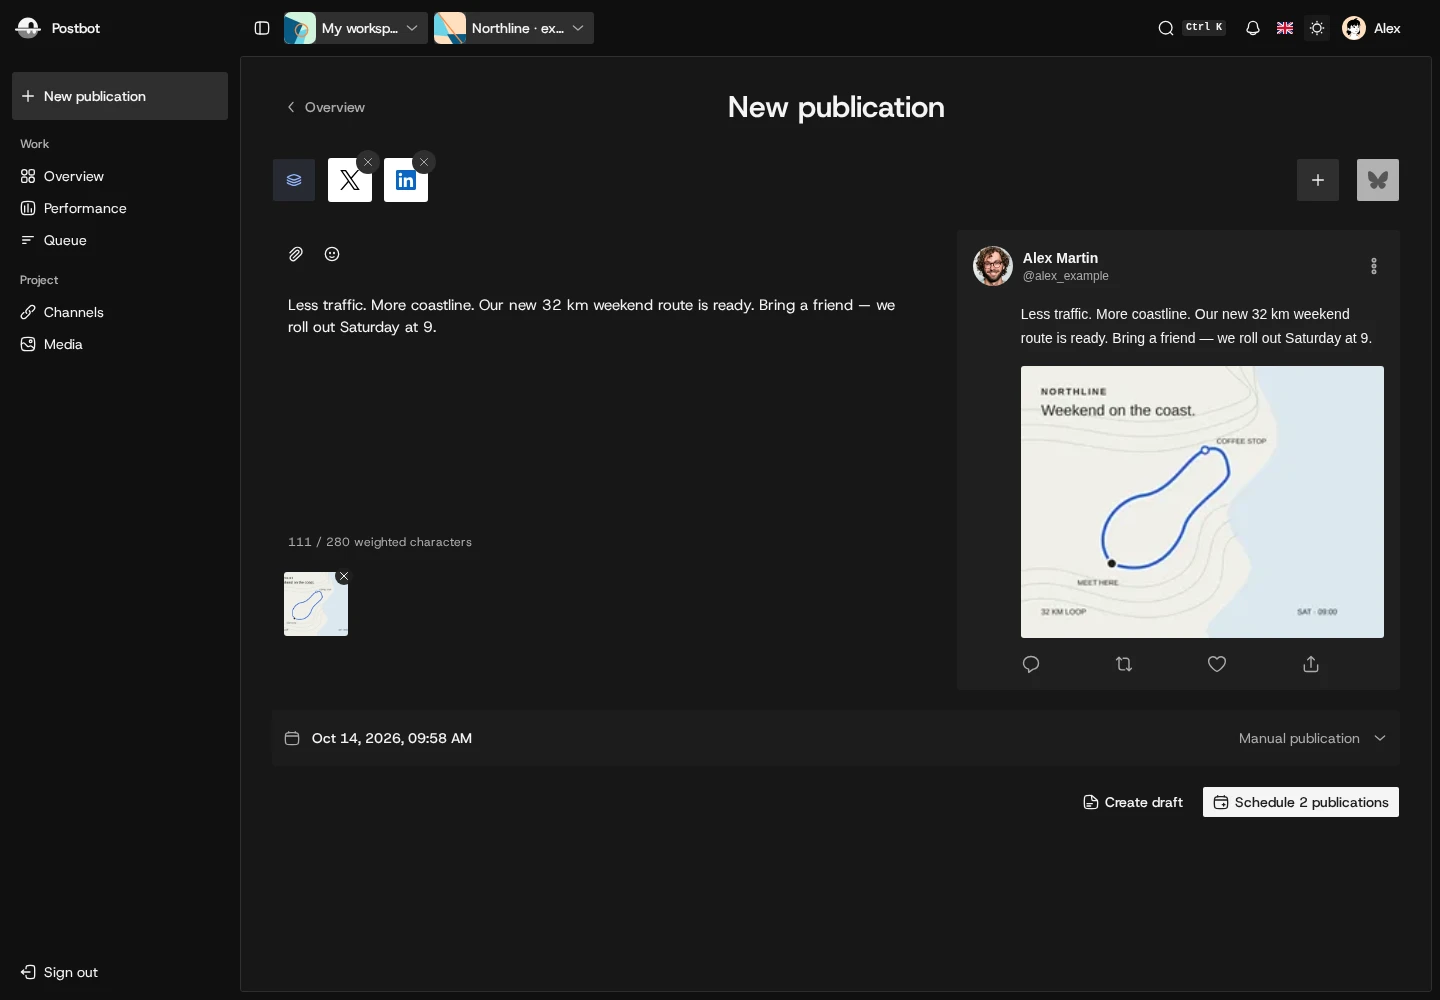This screenshot has width=1440, height=1000.
Task: Open the search icon in top bar
Action: coord(1166,28)
